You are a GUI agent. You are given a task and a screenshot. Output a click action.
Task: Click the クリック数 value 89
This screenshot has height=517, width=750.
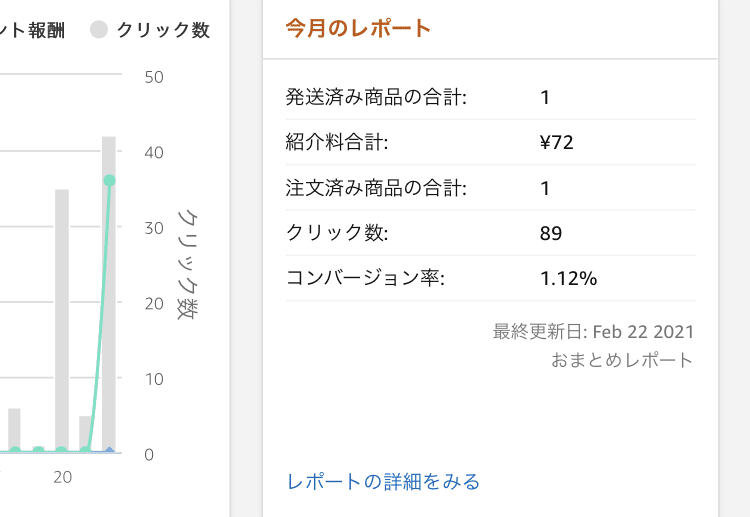551,233
